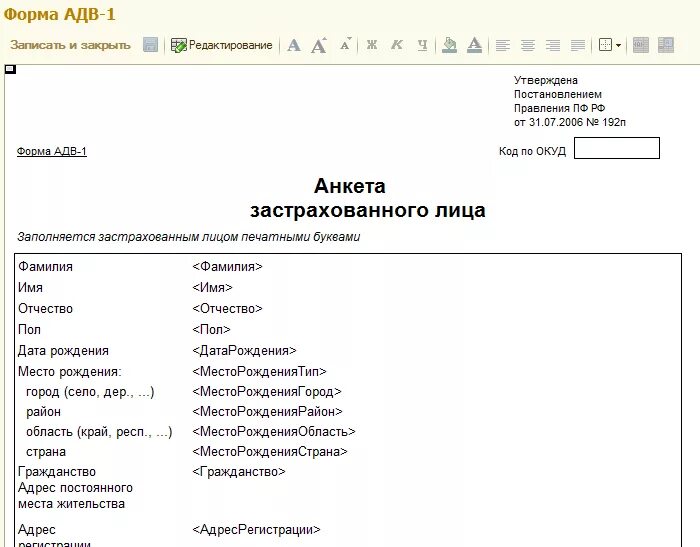Select the '<МестоРожденияСтрана>' placeholder
This screenshot has height=547, width=700.
tap(270, 452)
